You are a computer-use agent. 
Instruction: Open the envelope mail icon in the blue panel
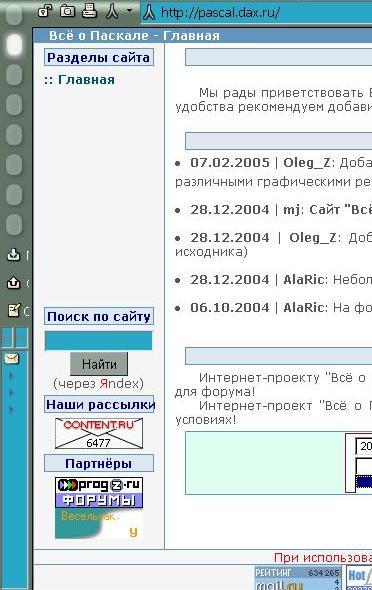click(x=11, y=359)
